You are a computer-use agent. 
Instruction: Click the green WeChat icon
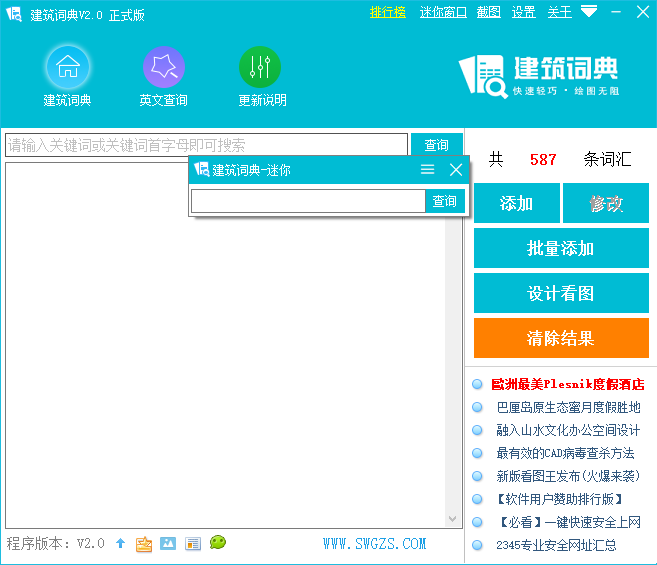tap(218, 542)
